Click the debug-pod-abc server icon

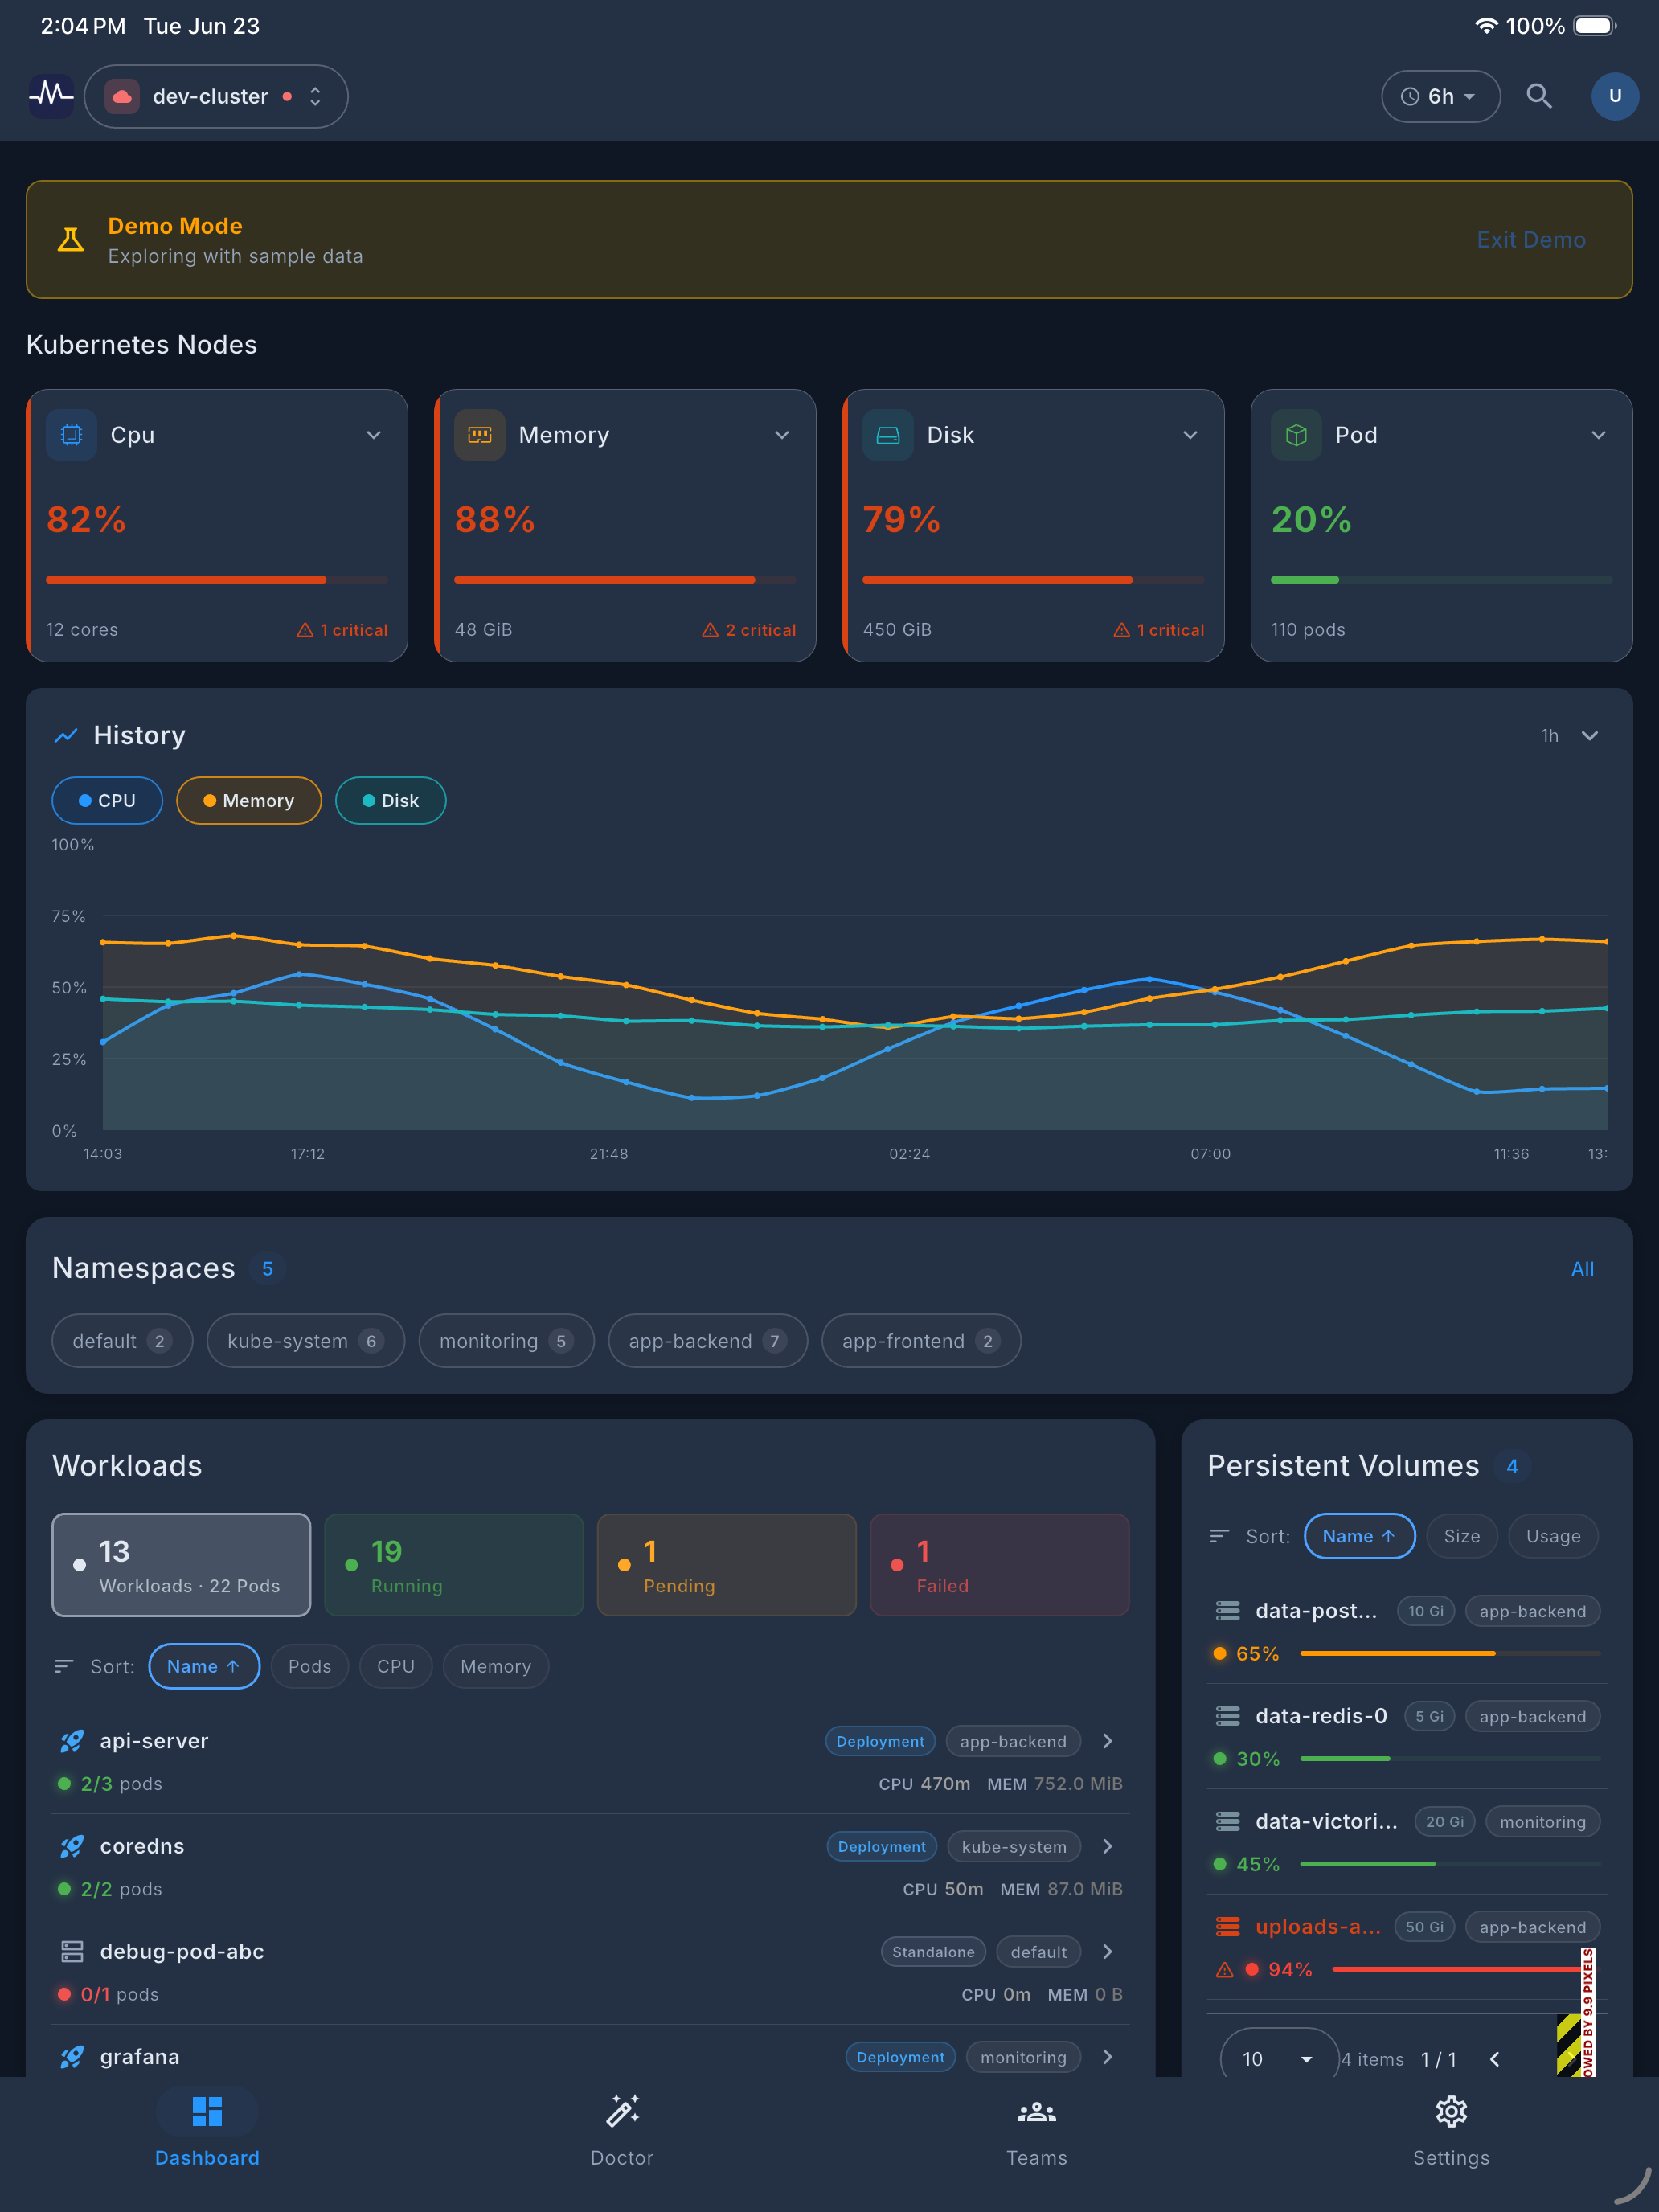click(x=72, y=1951)
